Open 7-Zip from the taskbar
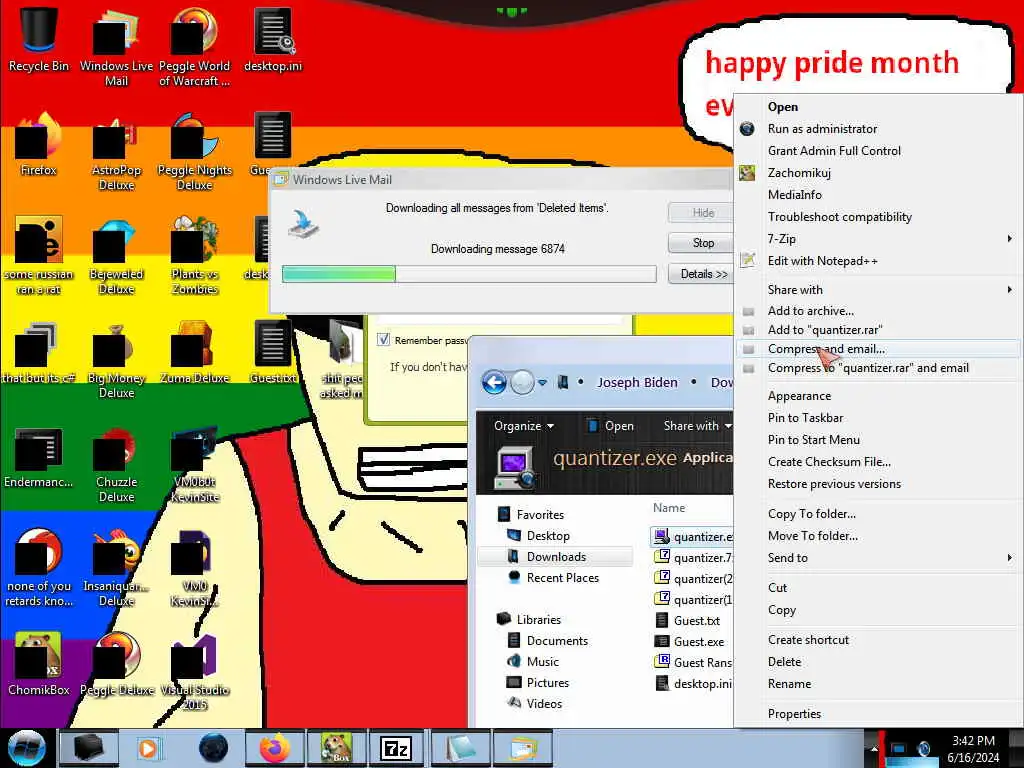This screenshot has width=1024, height=768. pos(396,748)
